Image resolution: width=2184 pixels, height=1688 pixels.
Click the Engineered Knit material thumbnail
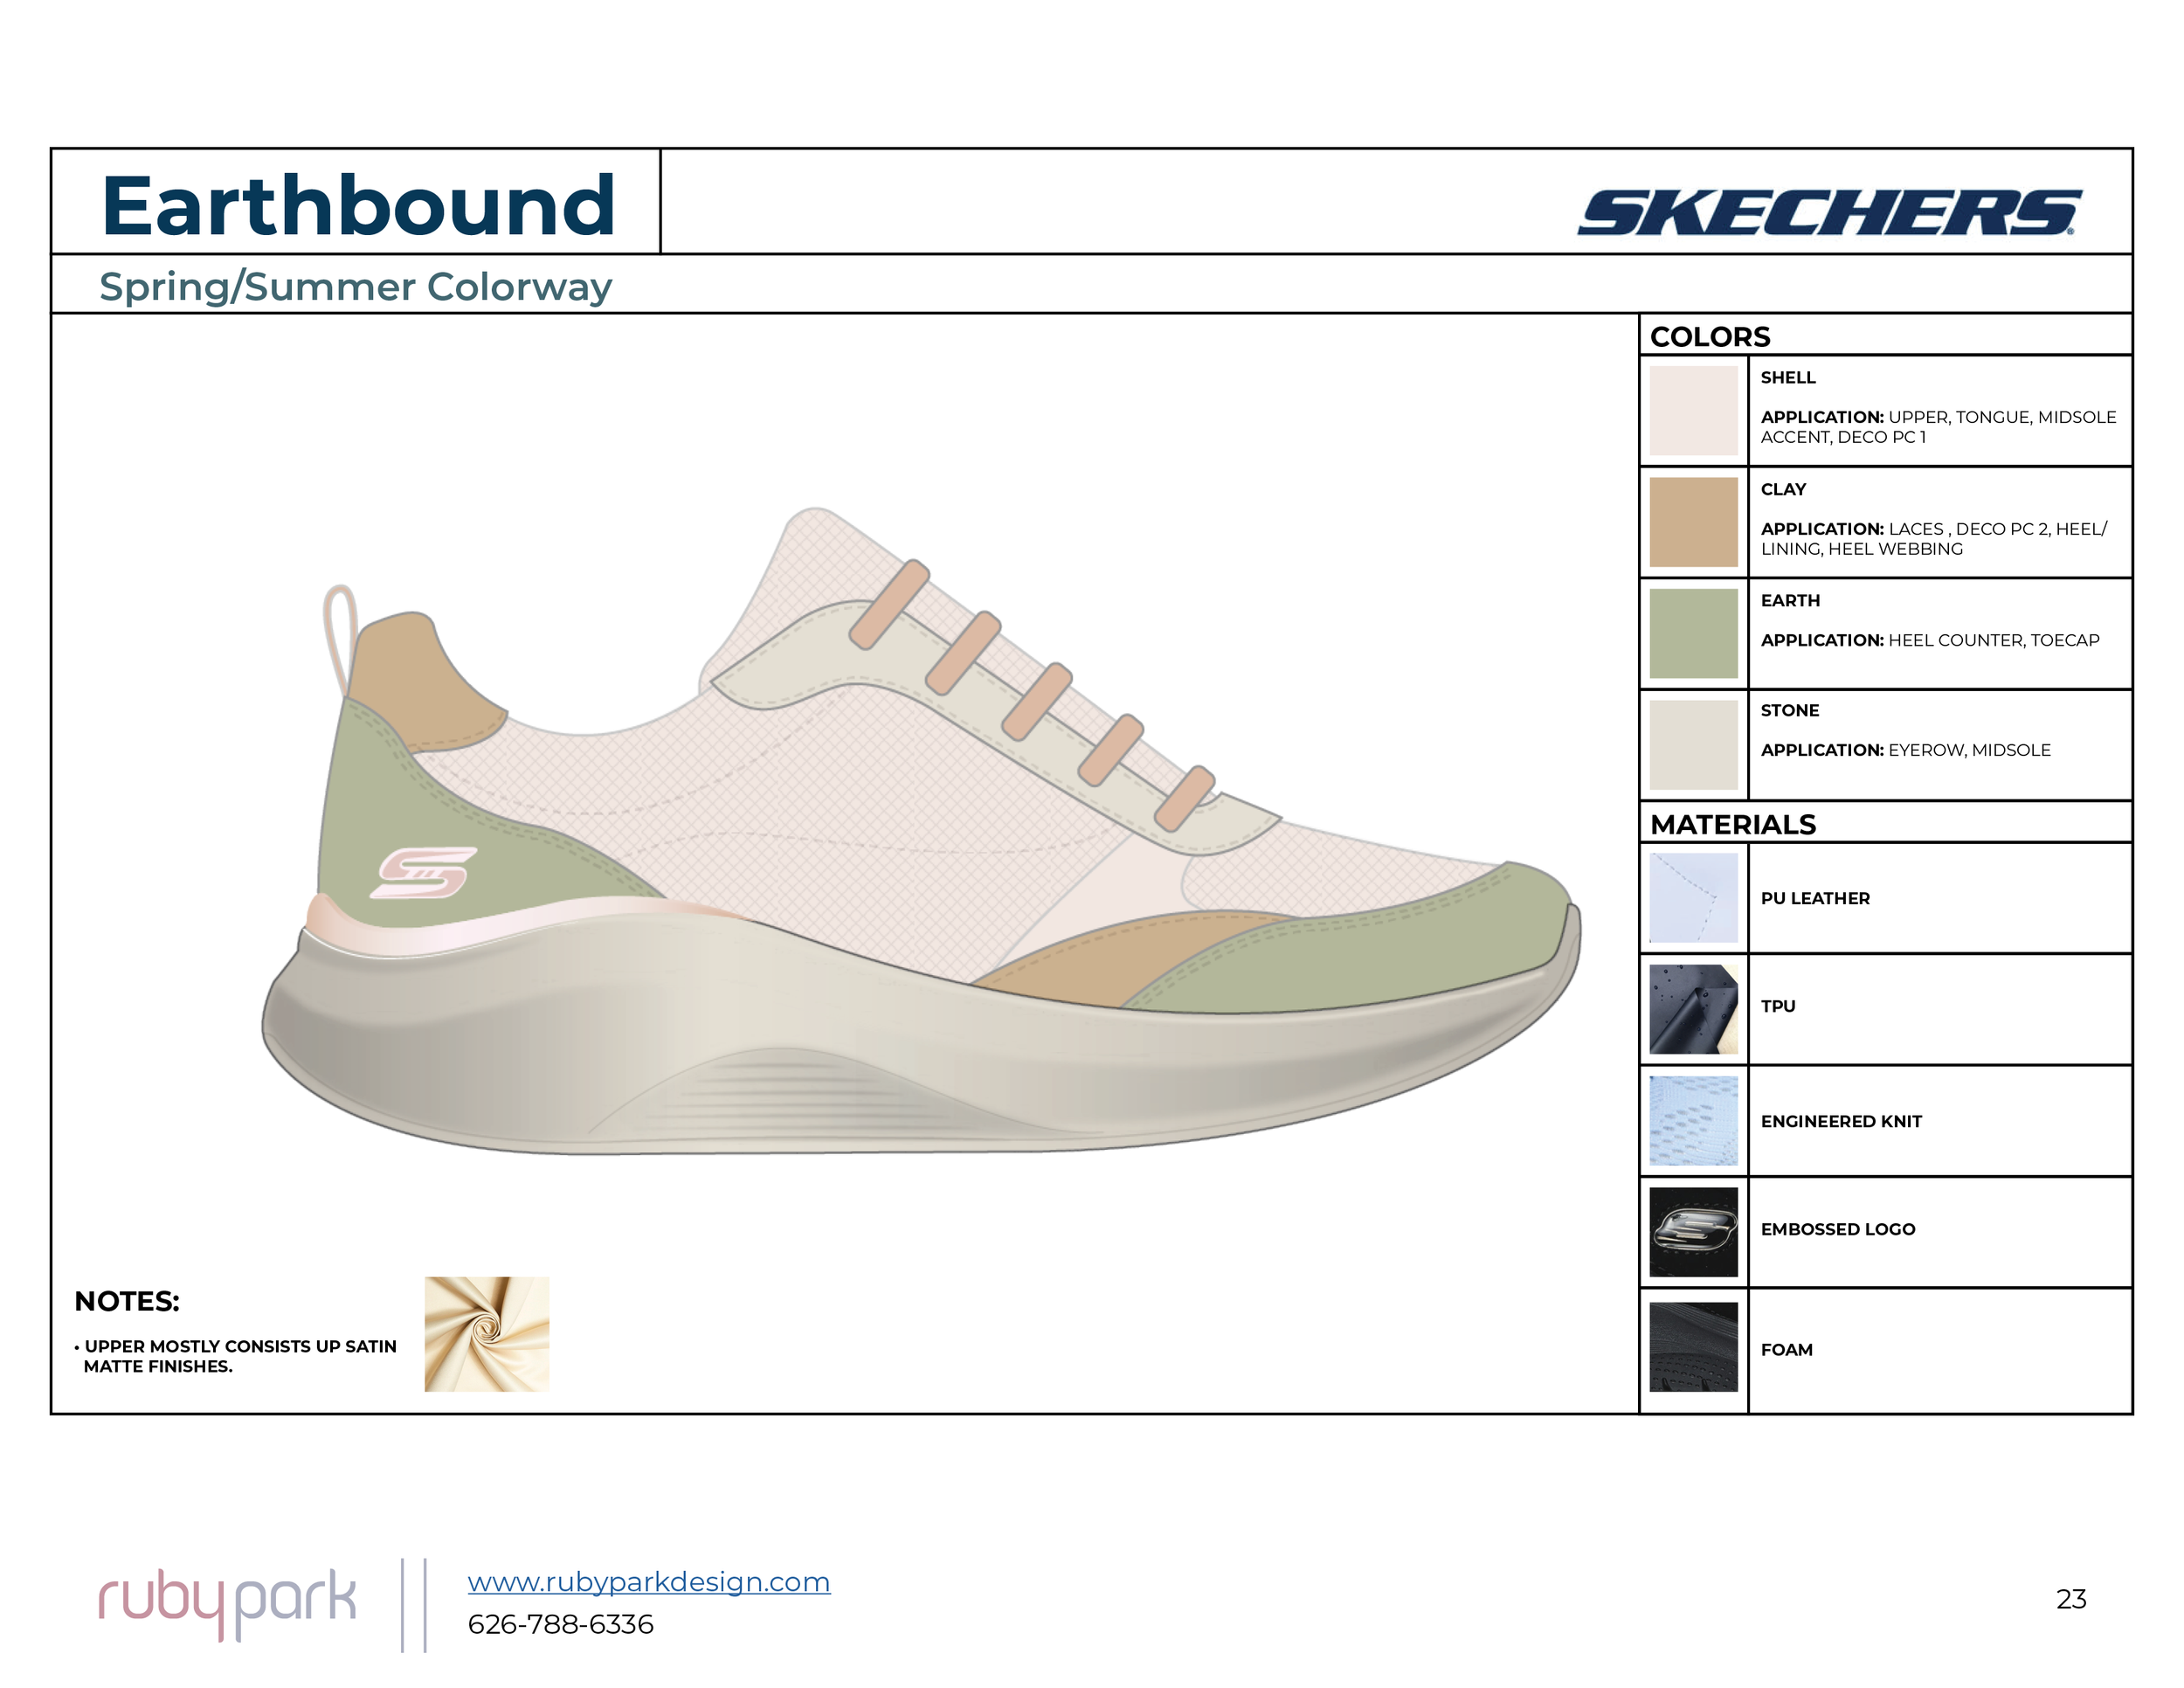[1693, 1120]
